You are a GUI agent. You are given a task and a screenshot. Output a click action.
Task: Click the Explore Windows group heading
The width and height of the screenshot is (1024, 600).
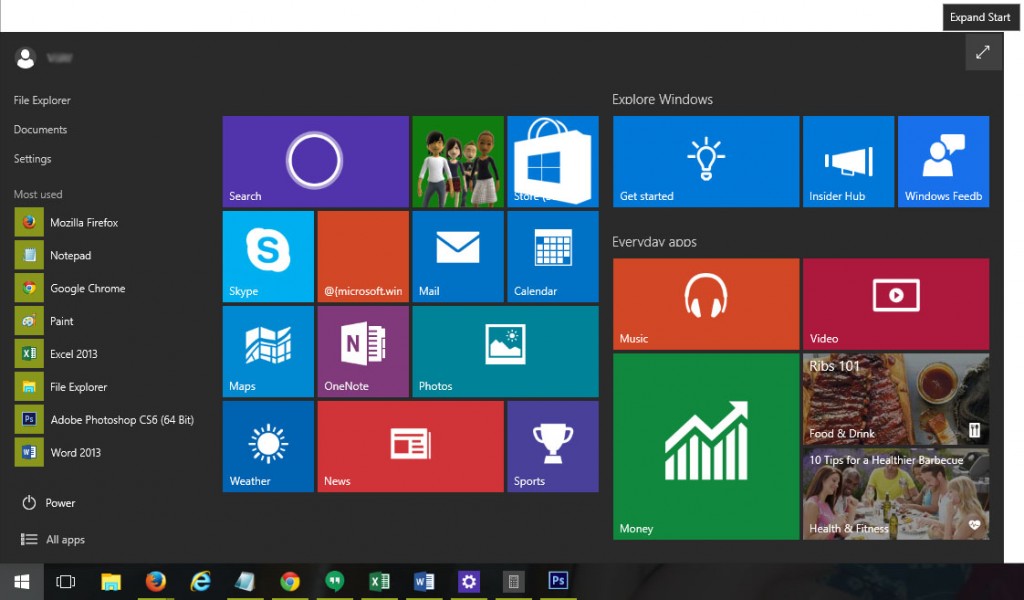662,100
